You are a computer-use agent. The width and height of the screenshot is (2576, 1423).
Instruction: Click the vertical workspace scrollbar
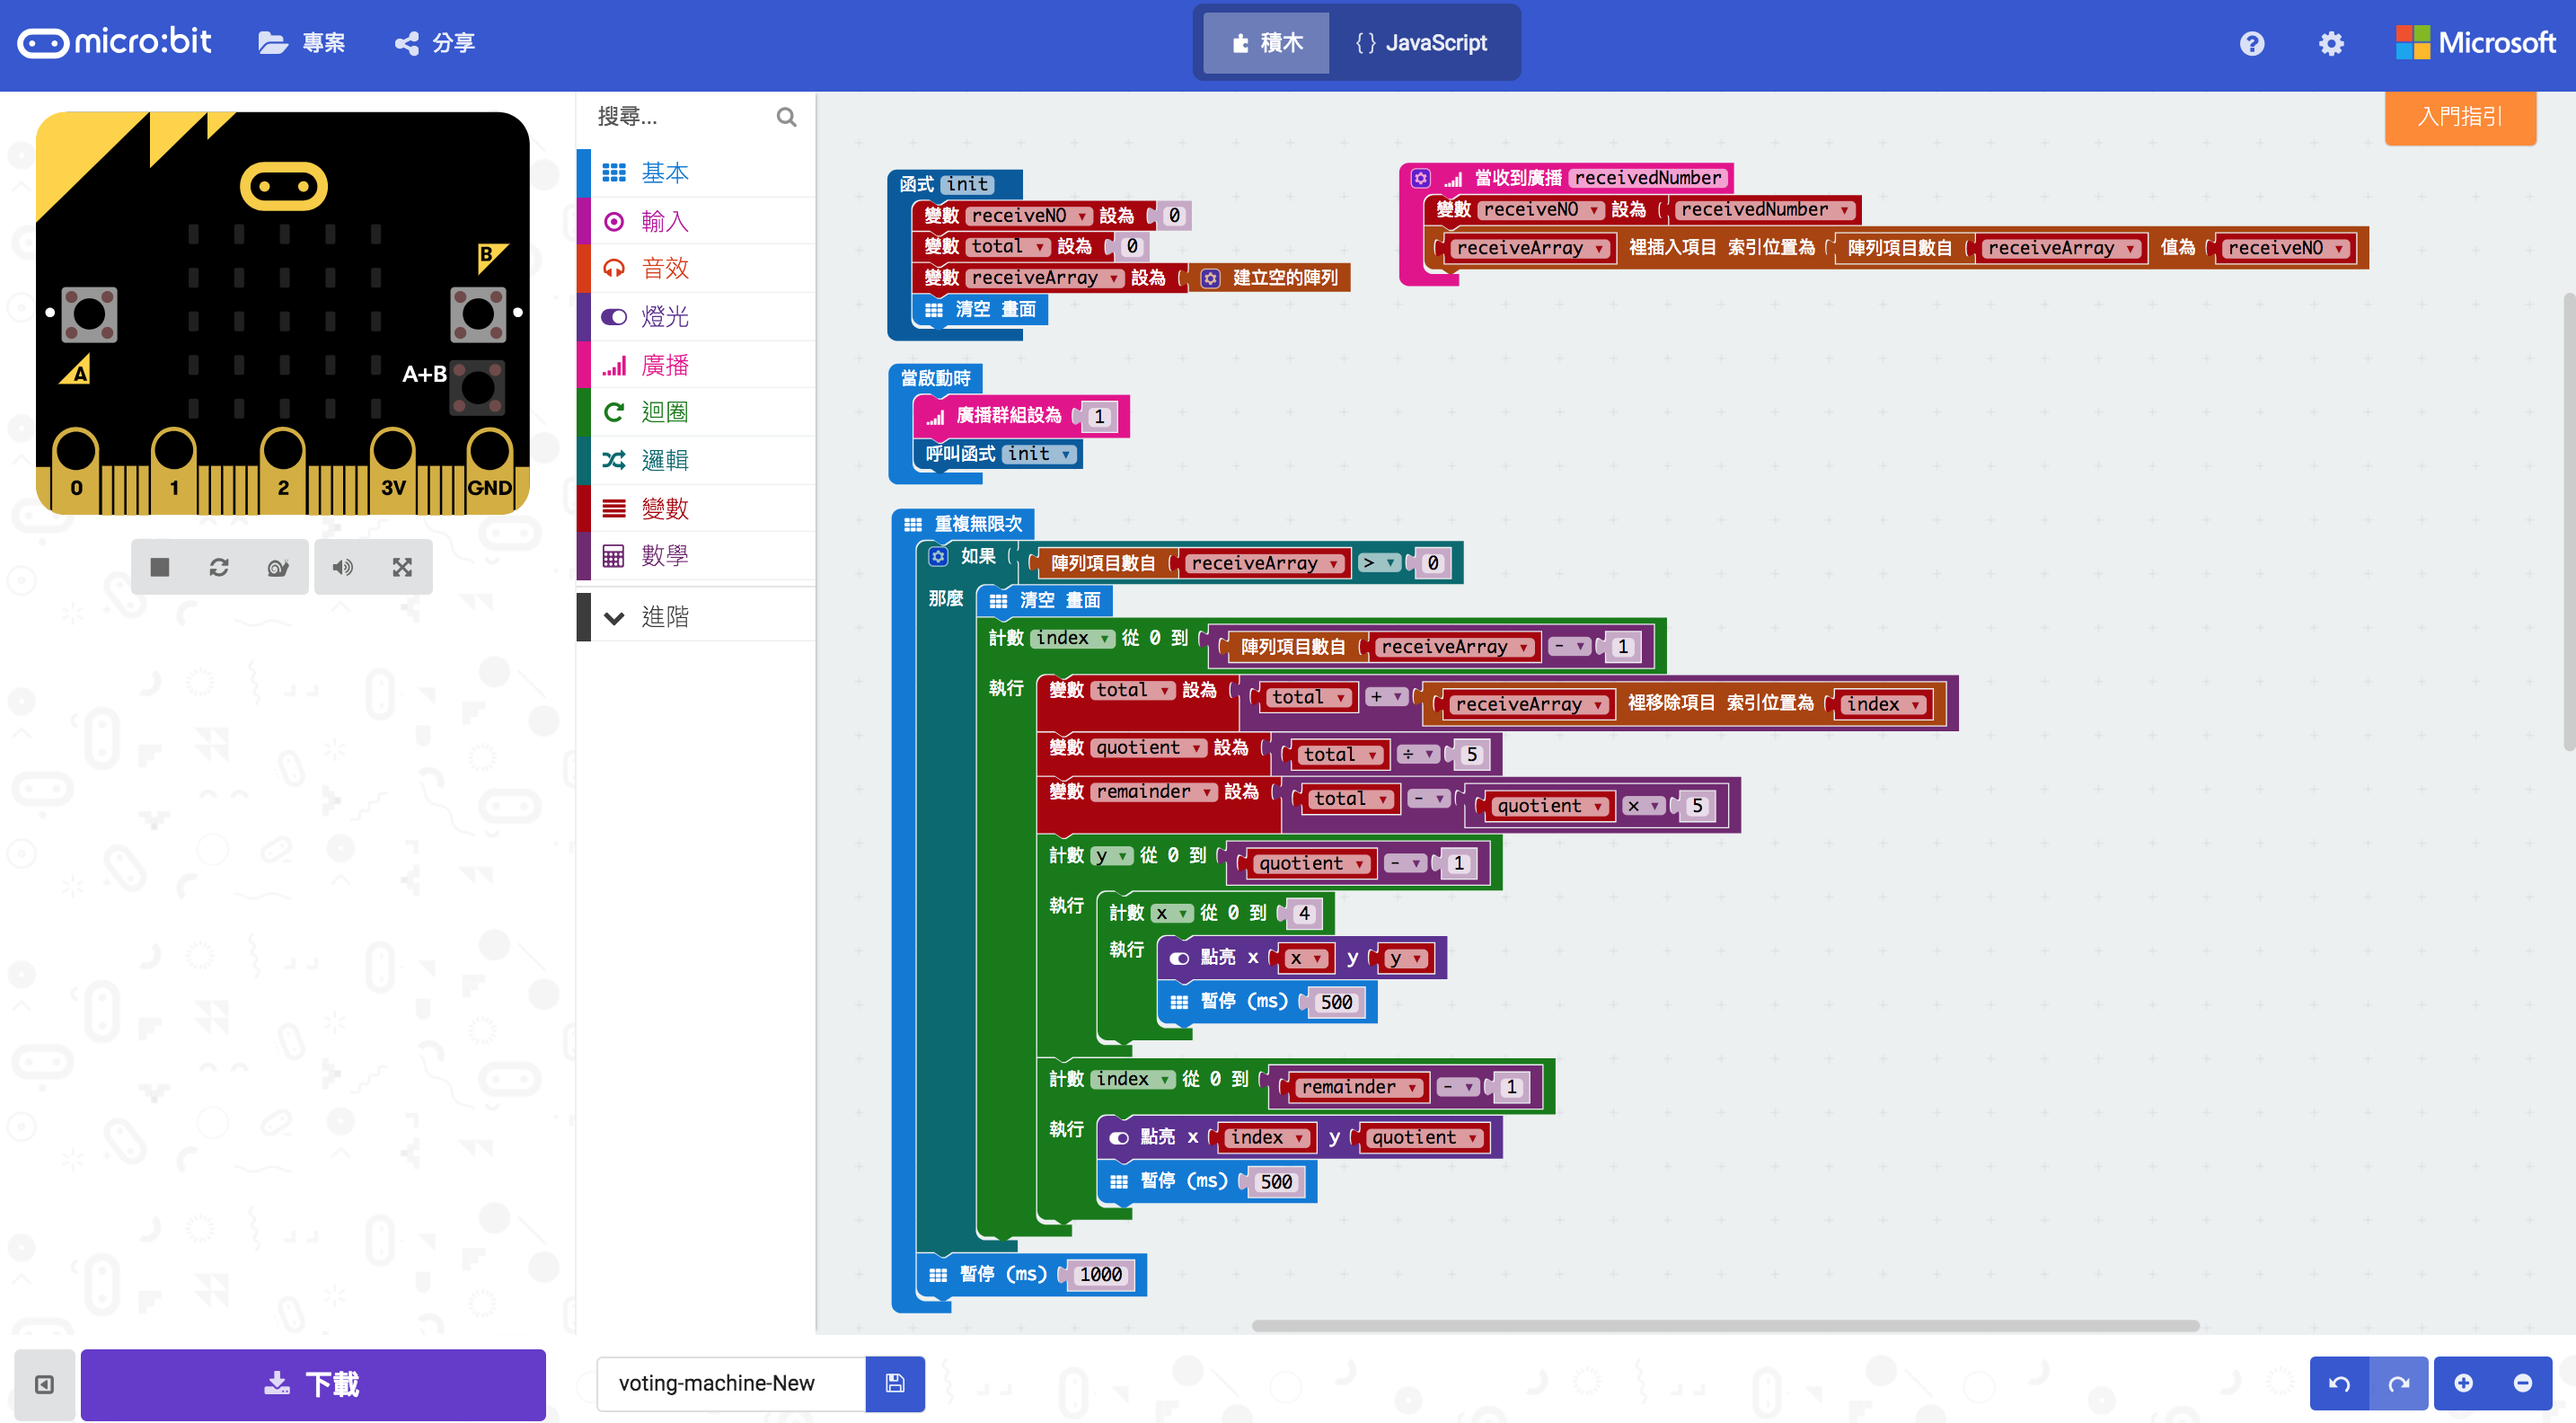(2569, 520)
